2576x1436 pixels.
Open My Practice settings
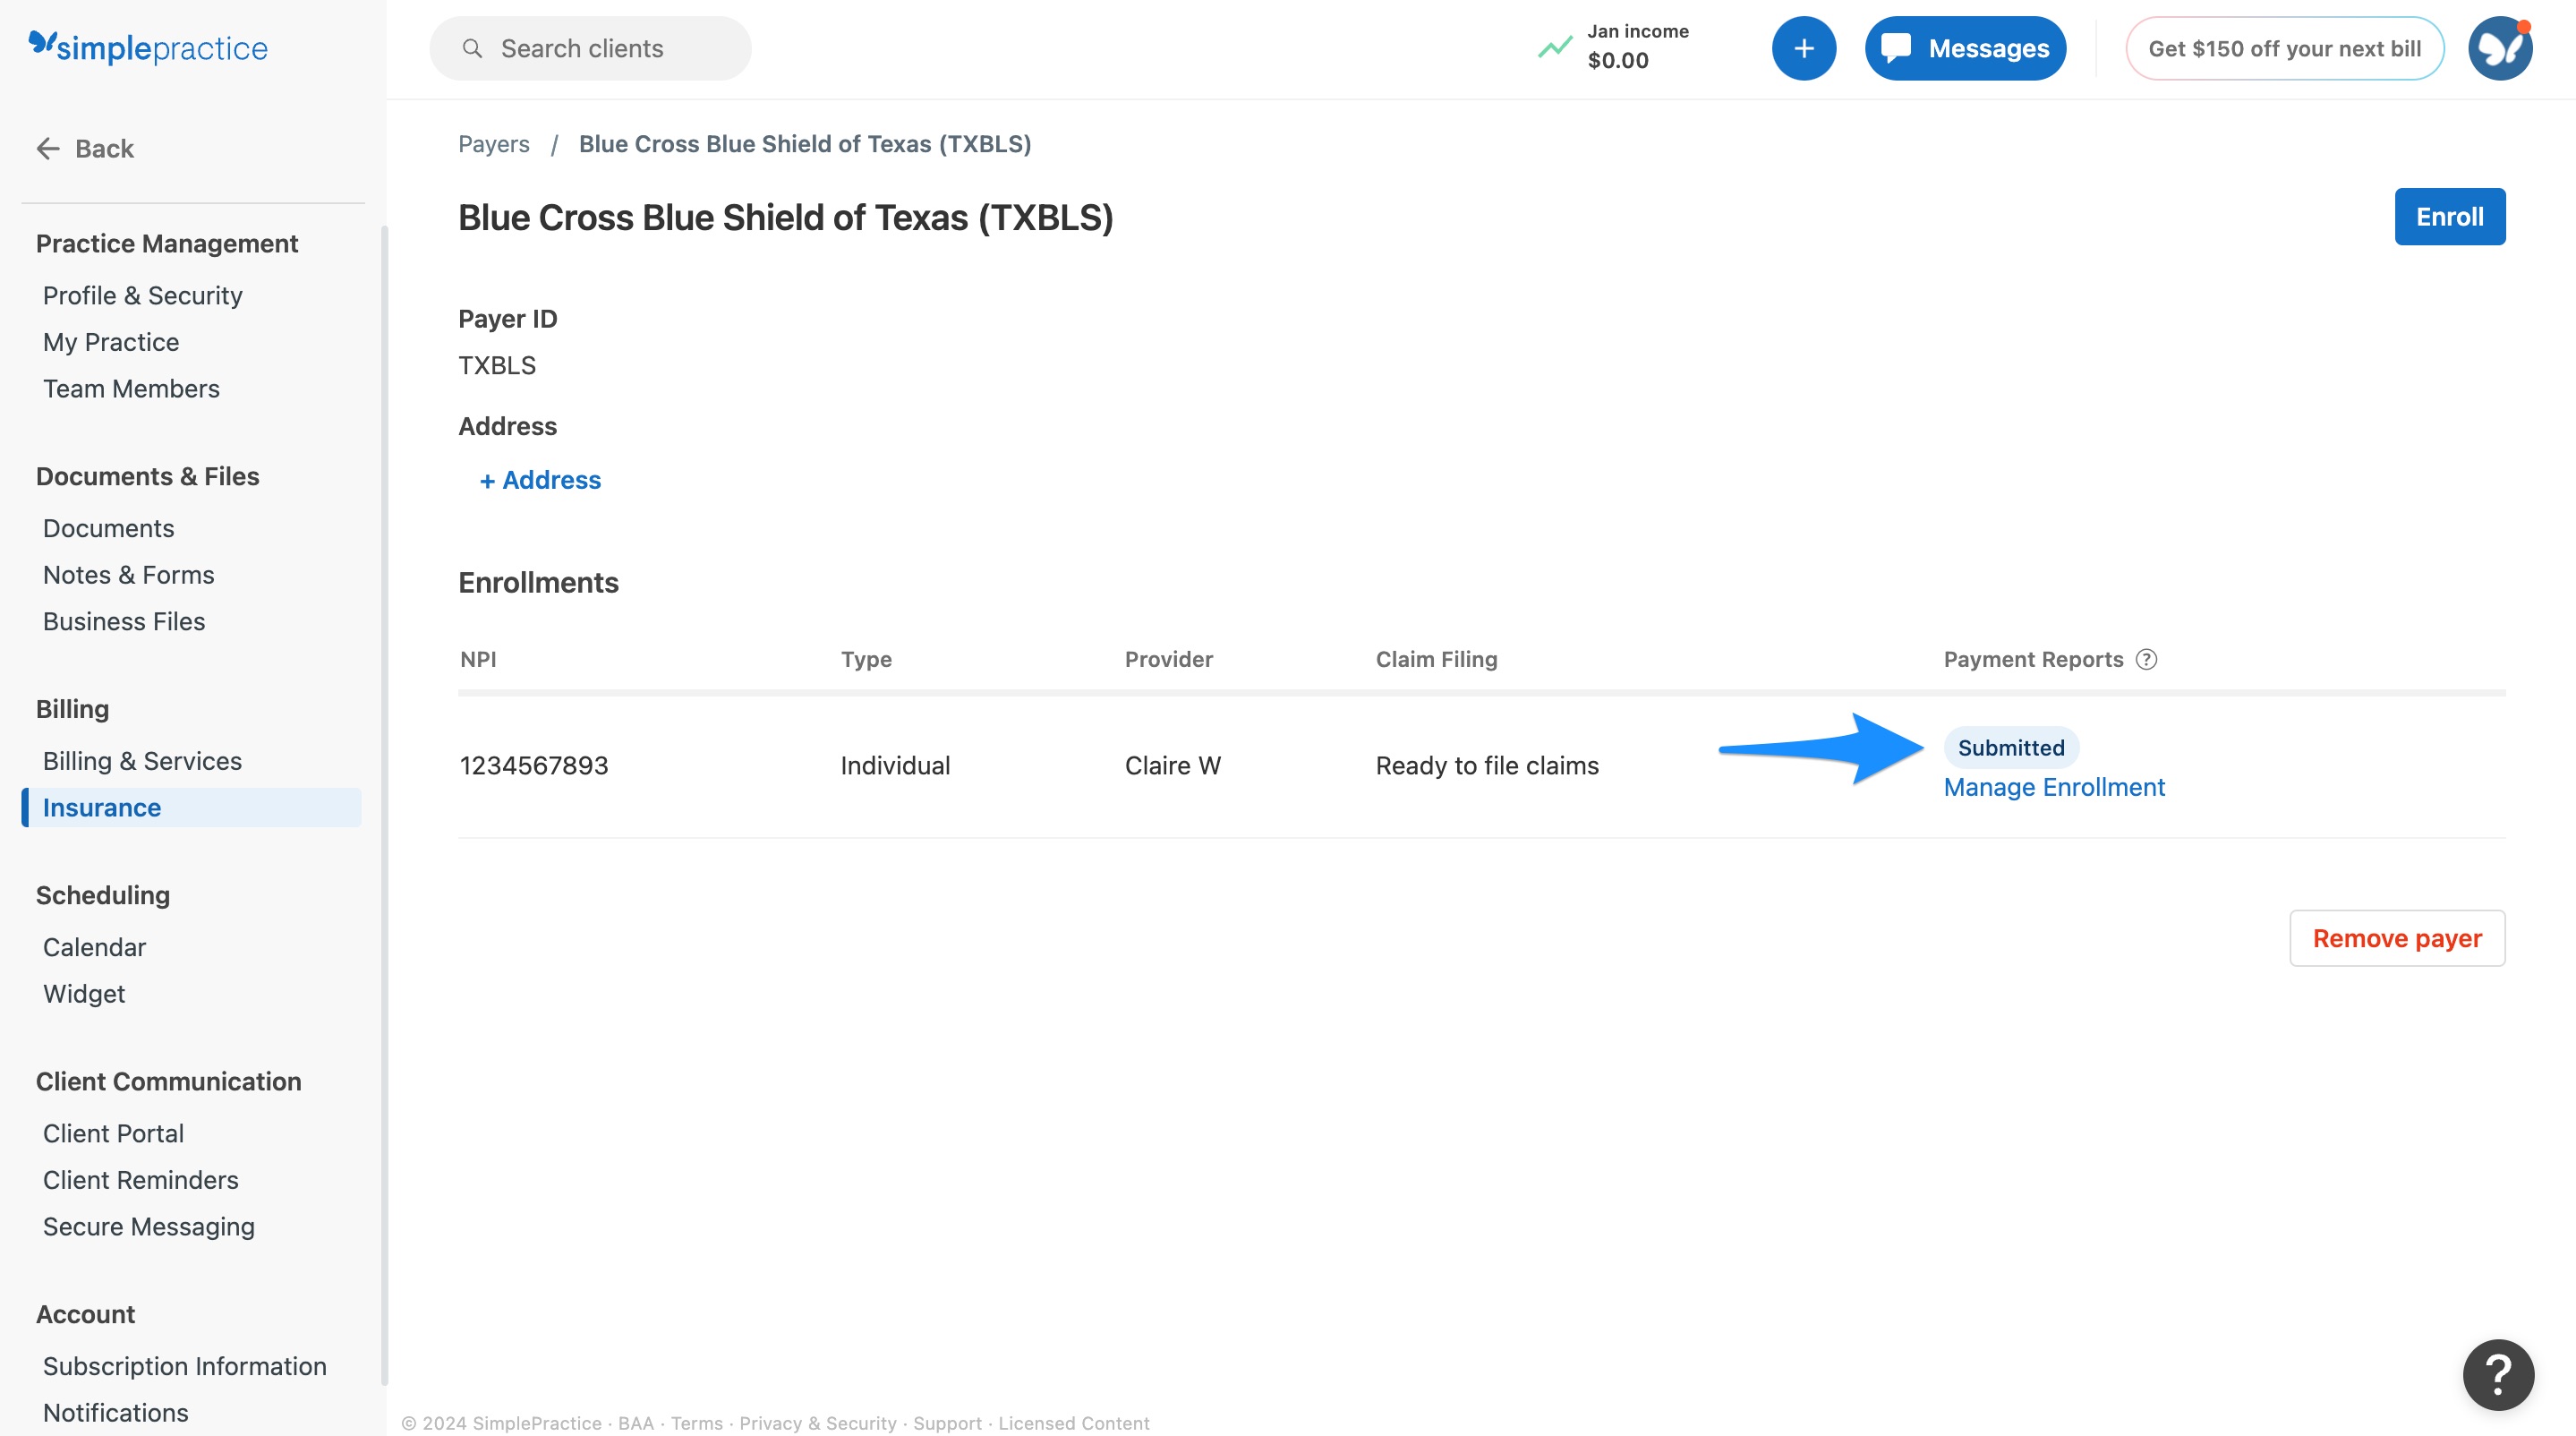111,342
